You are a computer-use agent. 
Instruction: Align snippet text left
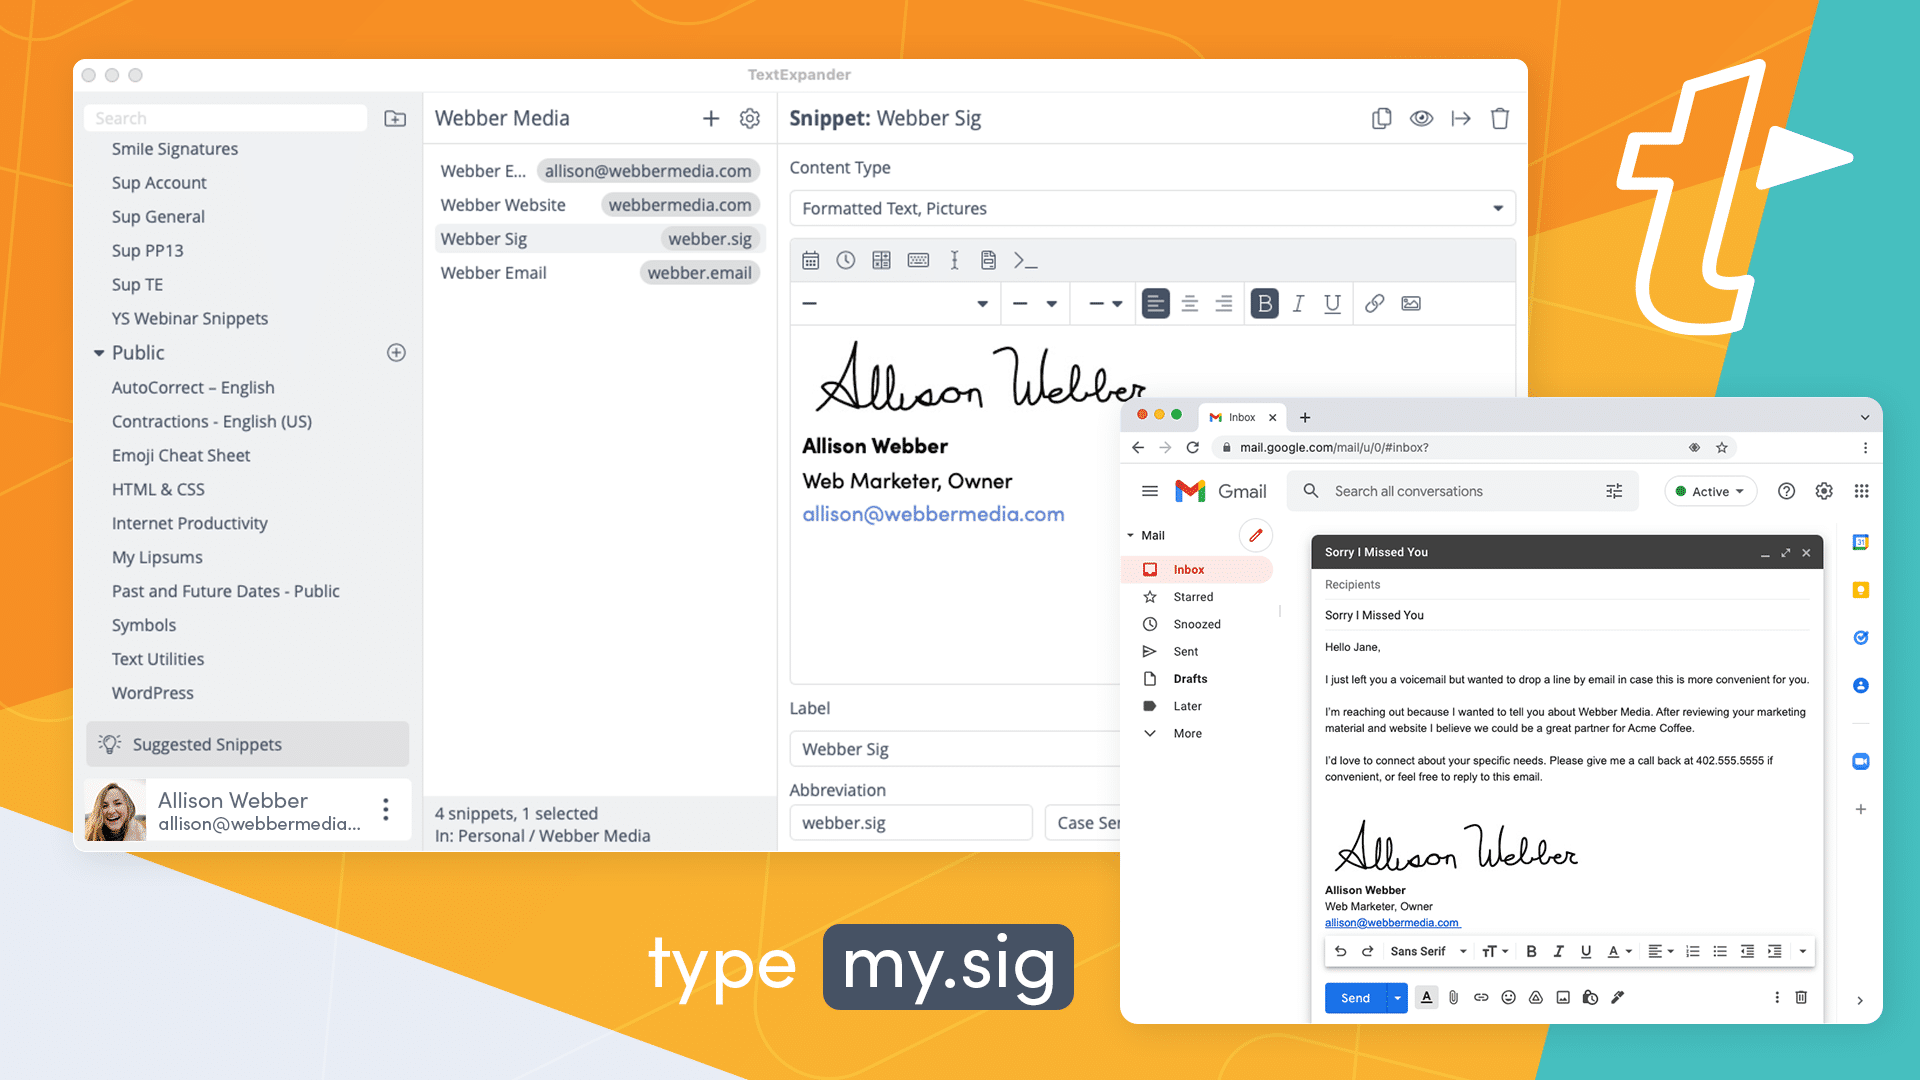[x=1156, y=304]
